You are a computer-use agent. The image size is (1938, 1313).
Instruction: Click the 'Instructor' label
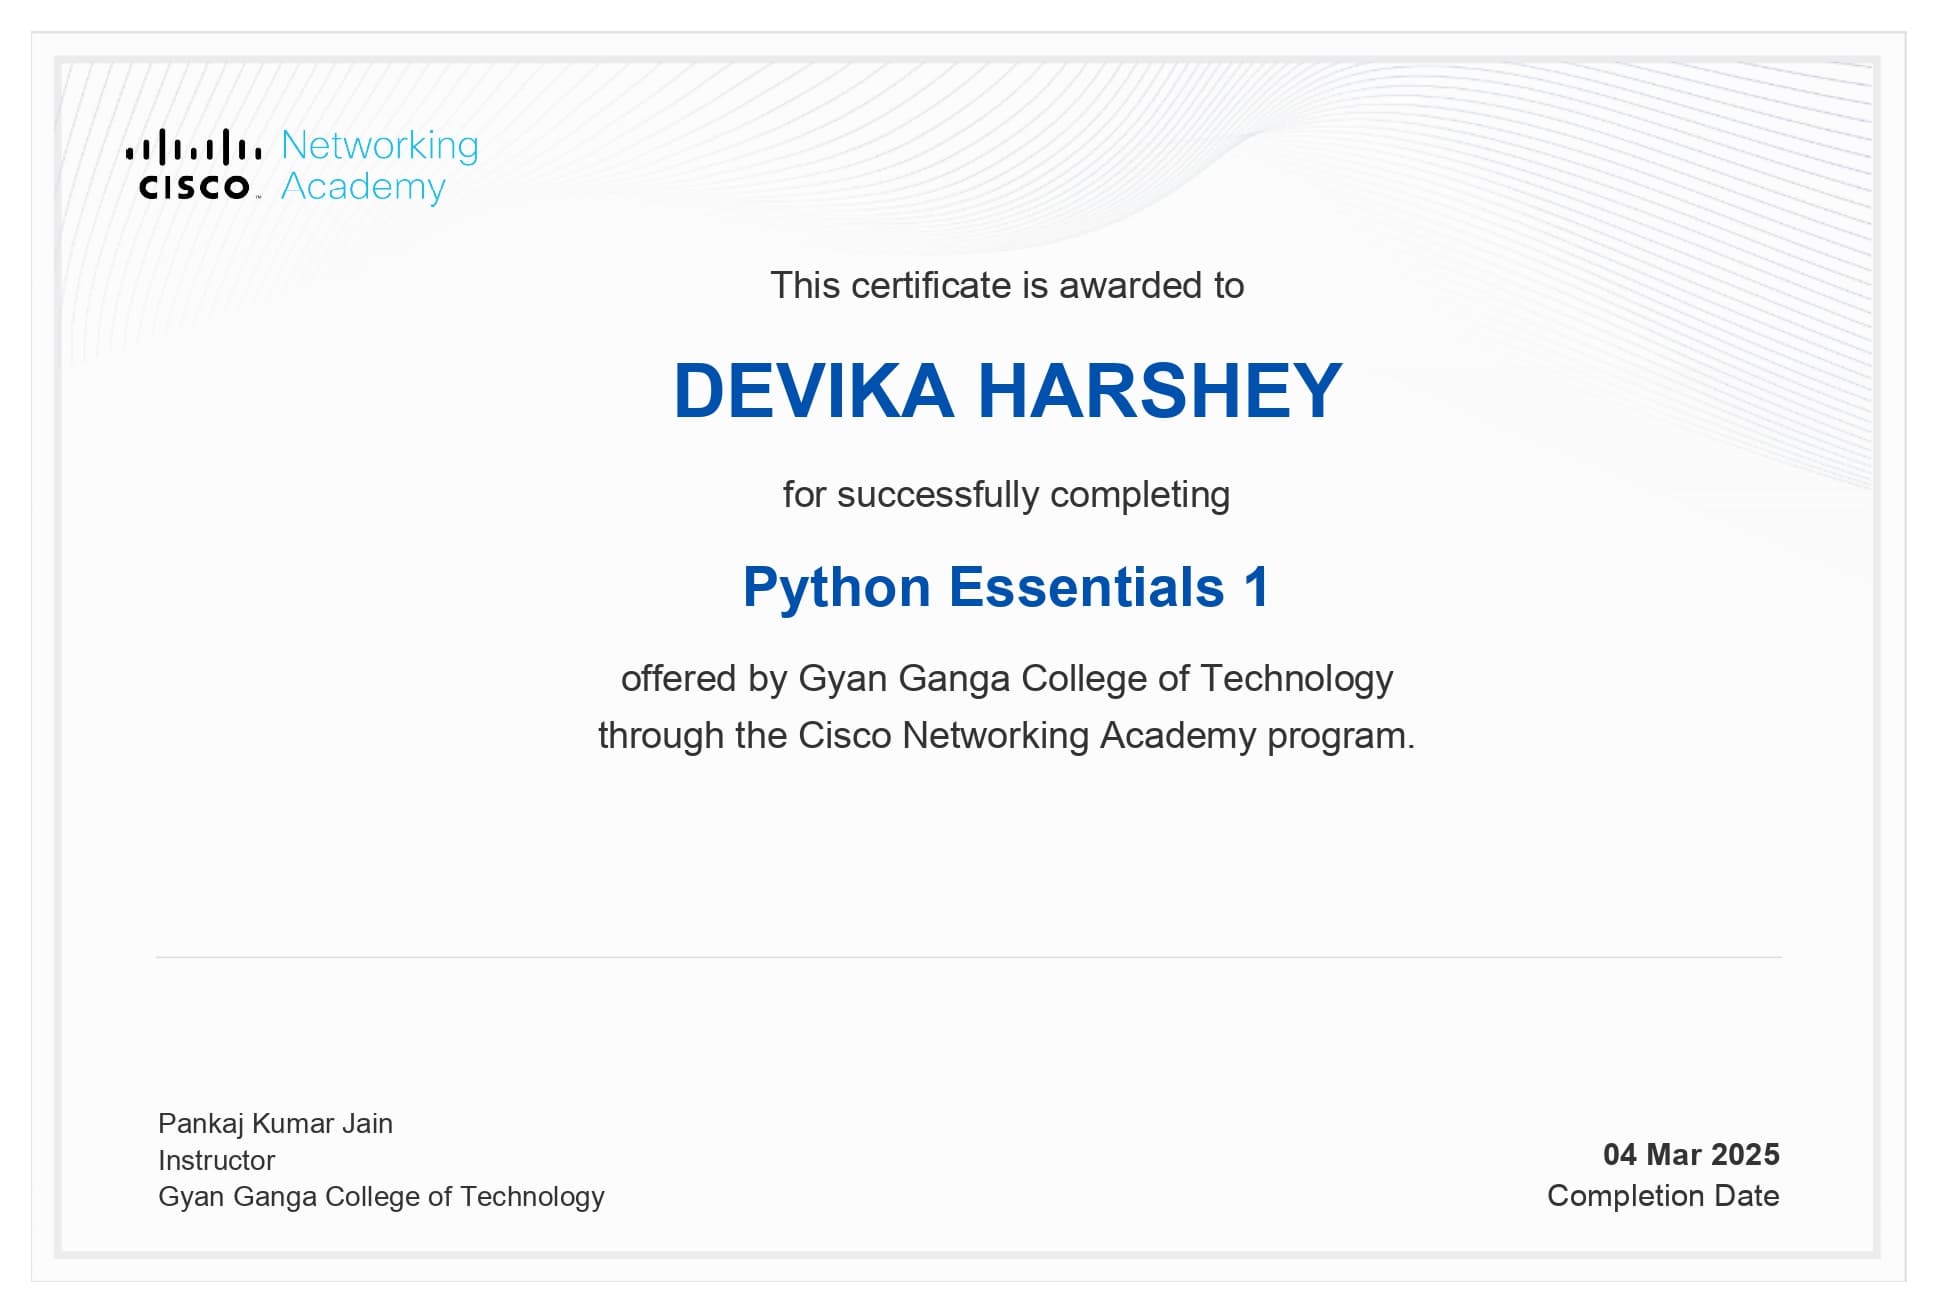[216, 1161]
